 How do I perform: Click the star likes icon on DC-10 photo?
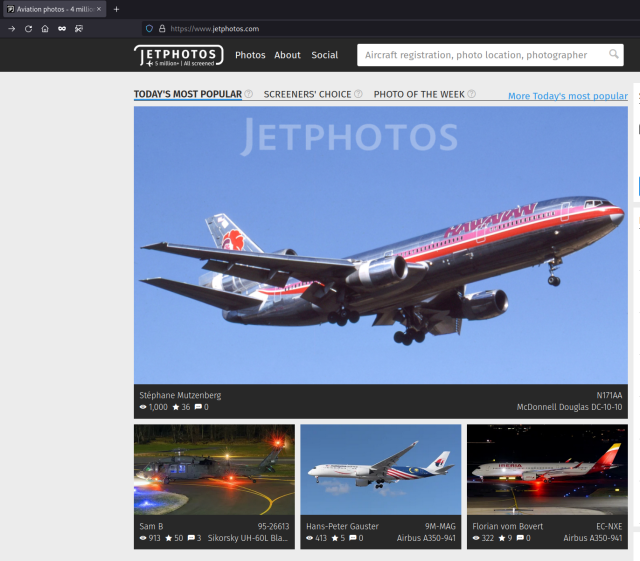[x=176, y=407]
